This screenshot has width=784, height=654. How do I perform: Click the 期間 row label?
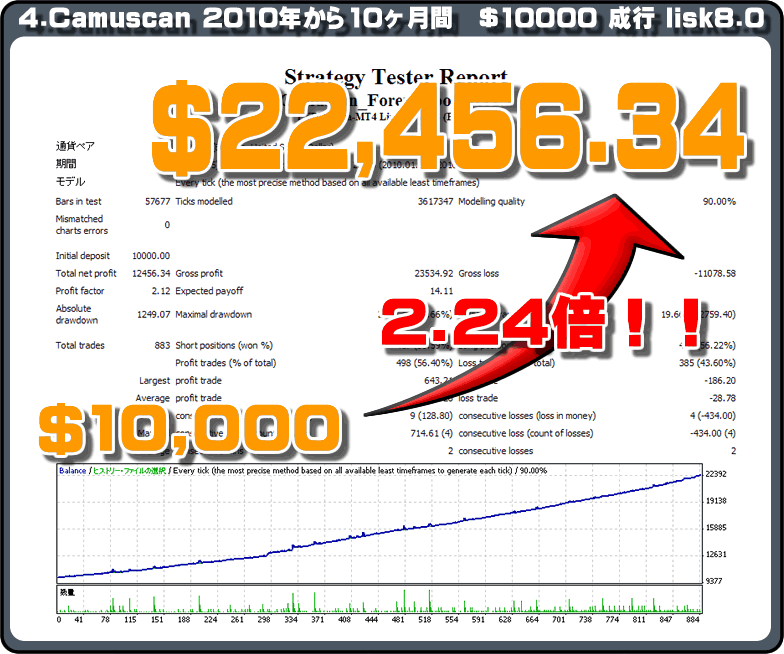click(x=66, y=163)
